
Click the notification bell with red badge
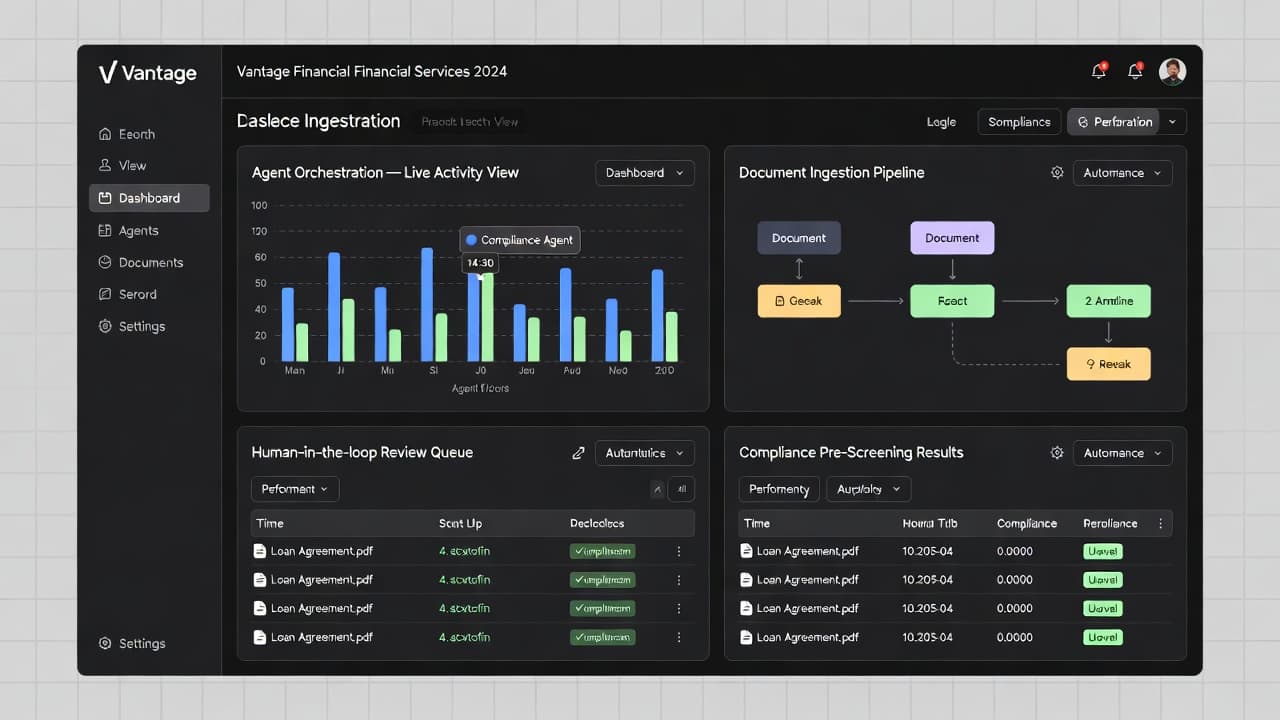[1098, 70]
